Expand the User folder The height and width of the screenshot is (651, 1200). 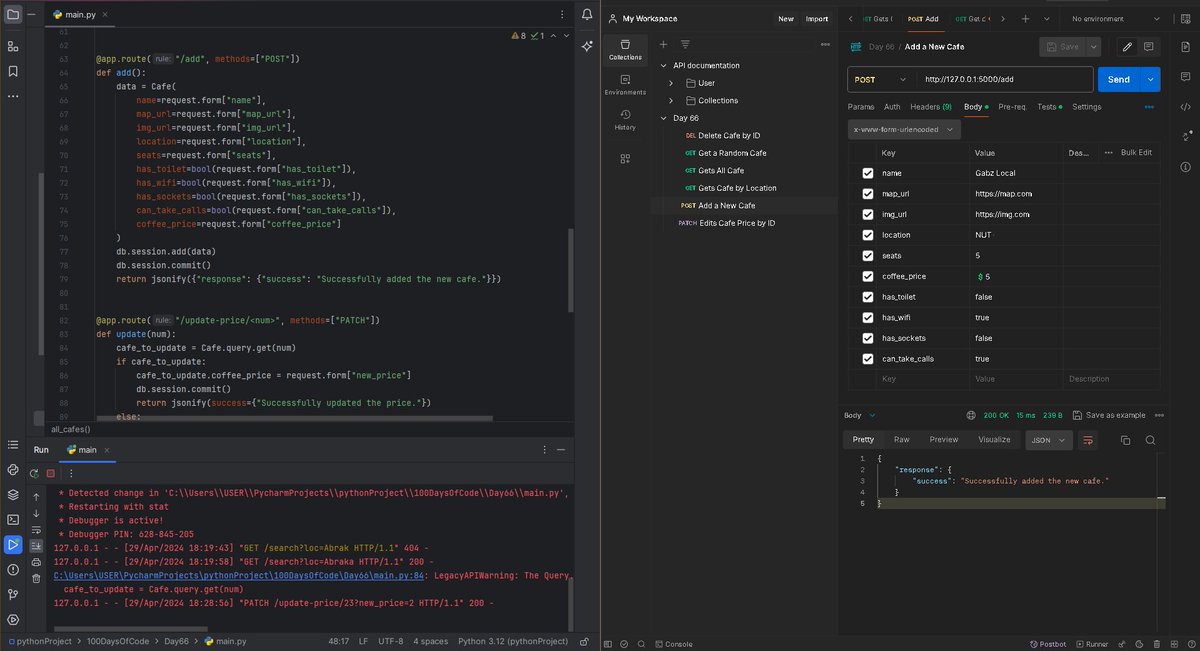(671, 83)
